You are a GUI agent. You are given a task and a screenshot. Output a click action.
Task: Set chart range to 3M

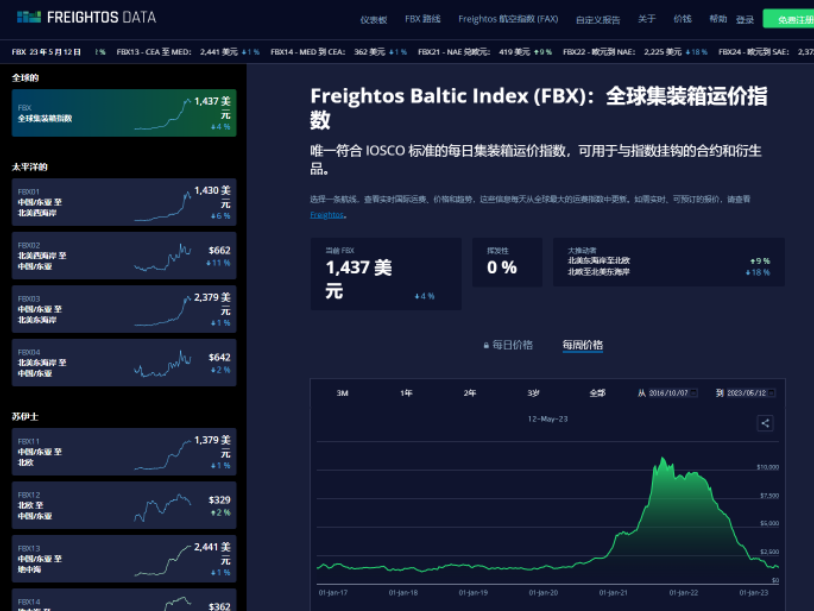click(342, 393)
